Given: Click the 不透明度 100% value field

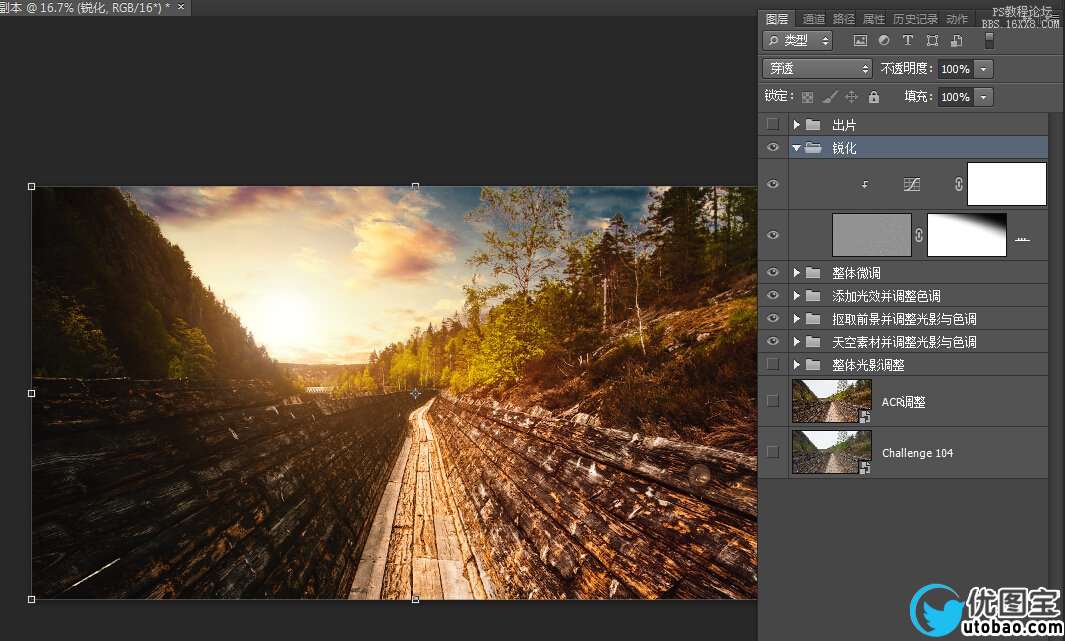Looking at the screenshot, I should coord(955,69).
